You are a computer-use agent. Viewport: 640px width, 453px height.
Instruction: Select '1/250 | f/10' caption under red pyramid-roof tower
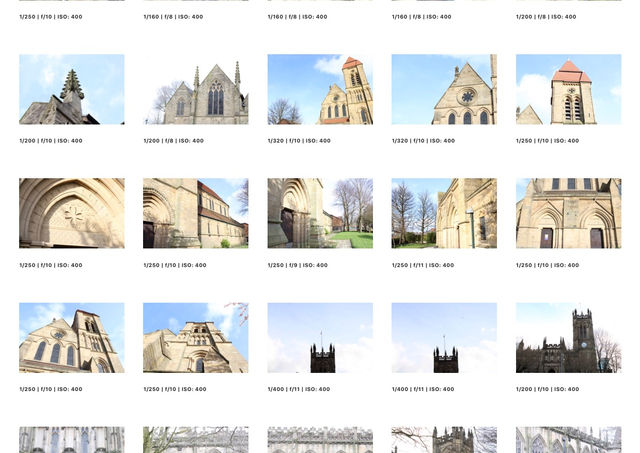pyautogui.click(x=547, y=141)
